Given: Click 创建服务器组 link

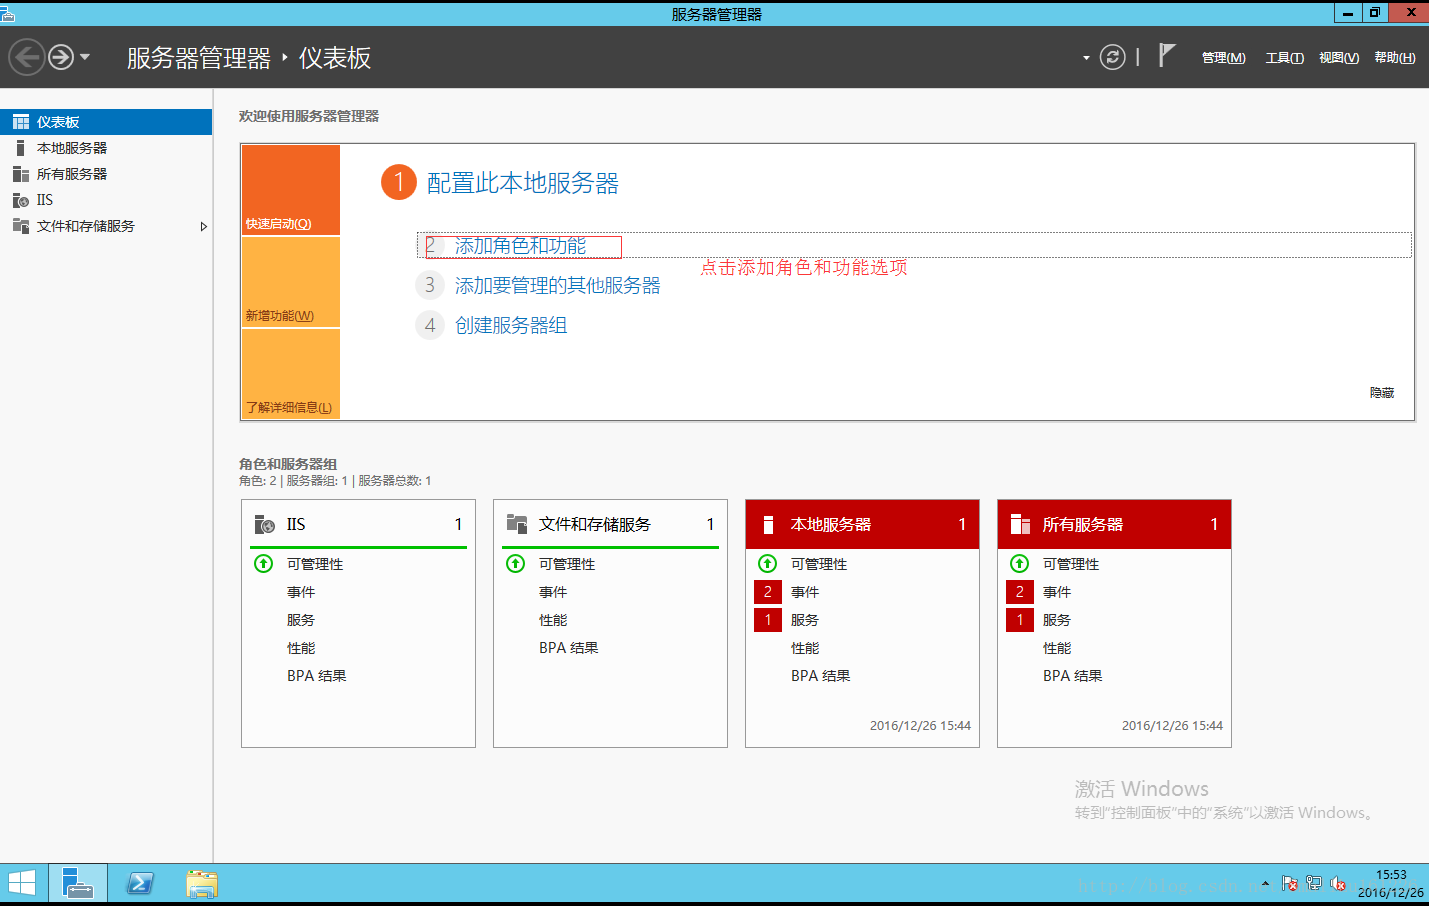Looking at the screenshot, I should click(x=511, y=326).
